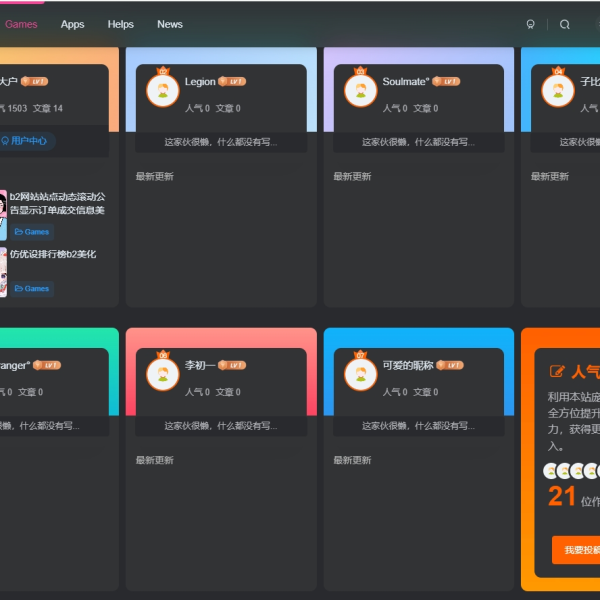Click 可爱的昵称's user avatar
The height and width of the screenshot is (600, 600).
click(x=360, y=373)
